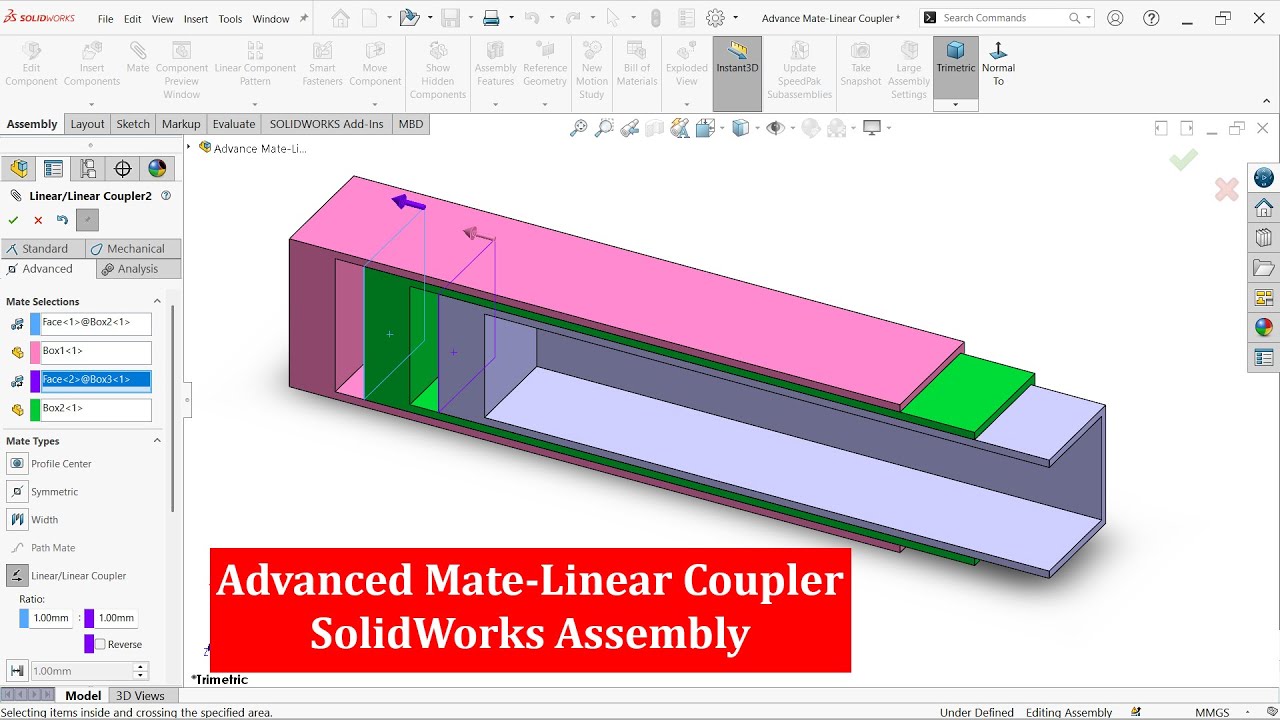
Task: Switch to the SOLIDWORKS Add-Ins tab
Action: tap(326, 124)
